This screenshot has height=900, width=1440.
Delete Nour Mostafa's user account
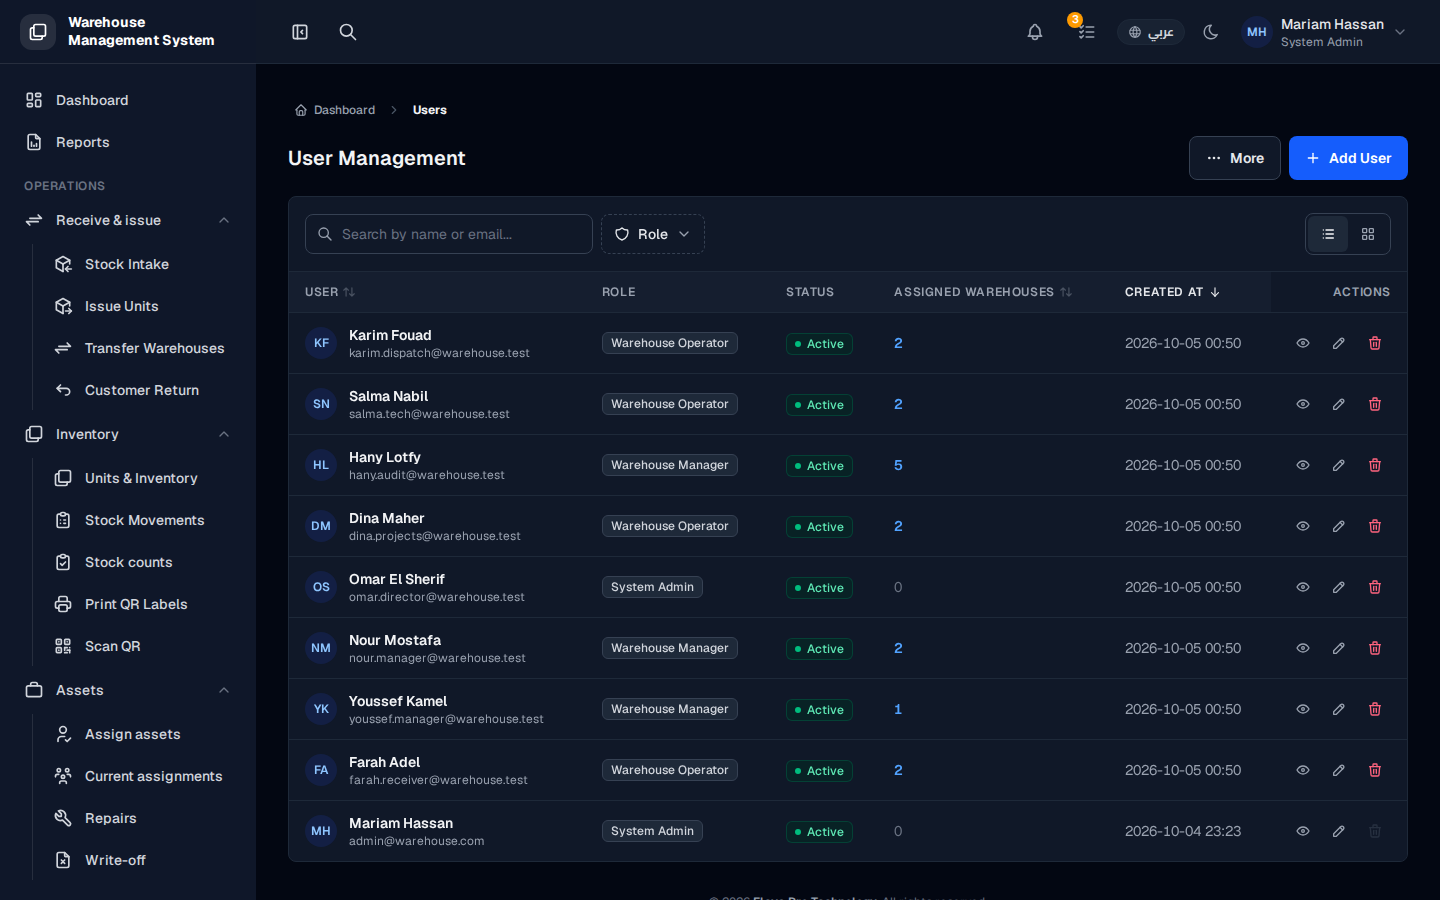(1375, 648)
